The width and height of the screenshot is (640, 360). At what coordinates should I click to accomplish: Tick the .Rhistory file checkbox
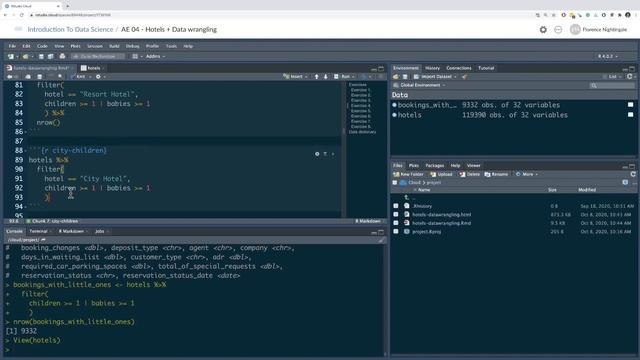(396, 206)
